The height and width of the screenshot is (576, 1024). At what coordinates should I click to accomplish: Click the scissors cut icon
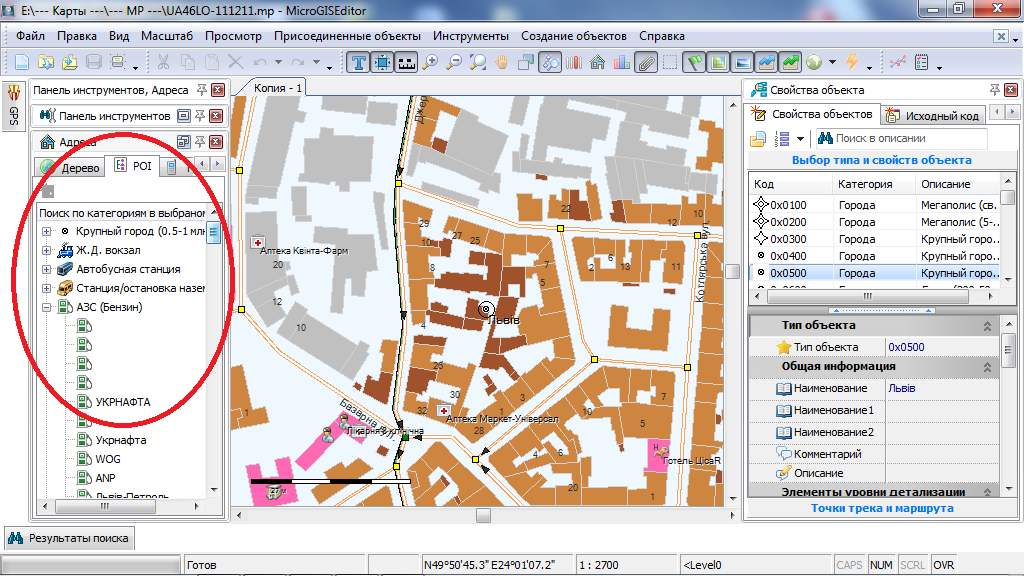pos(163,62)
